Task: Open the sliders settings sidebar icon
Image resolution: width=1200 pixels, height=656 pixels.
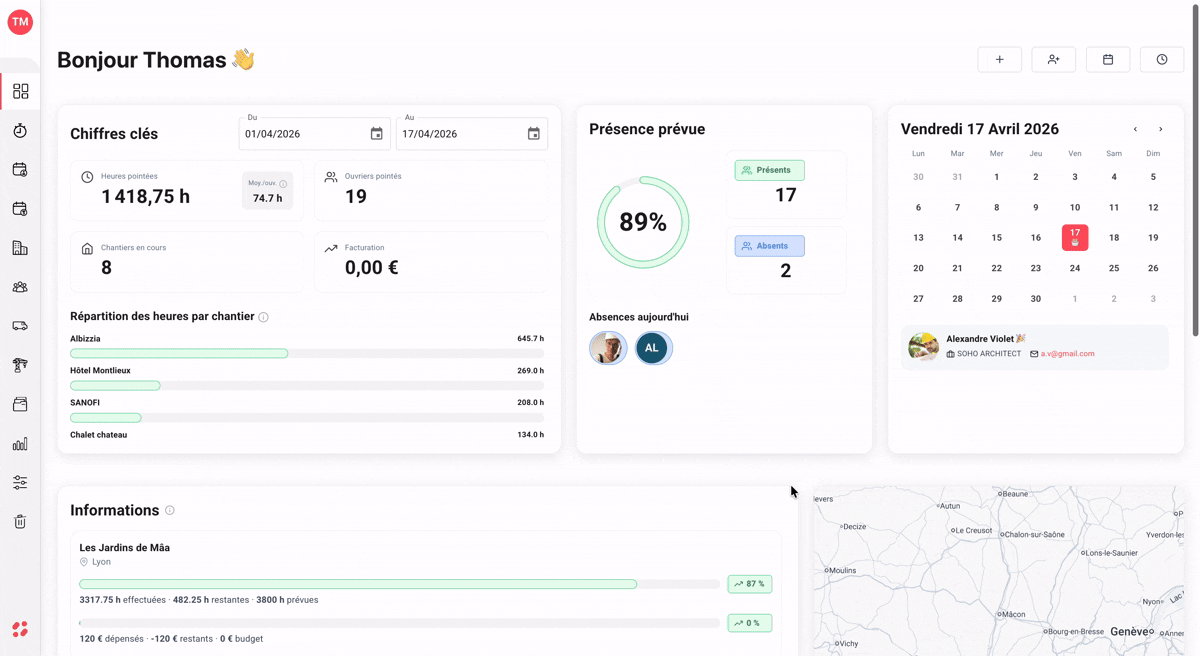Action: tap(20, 483)
